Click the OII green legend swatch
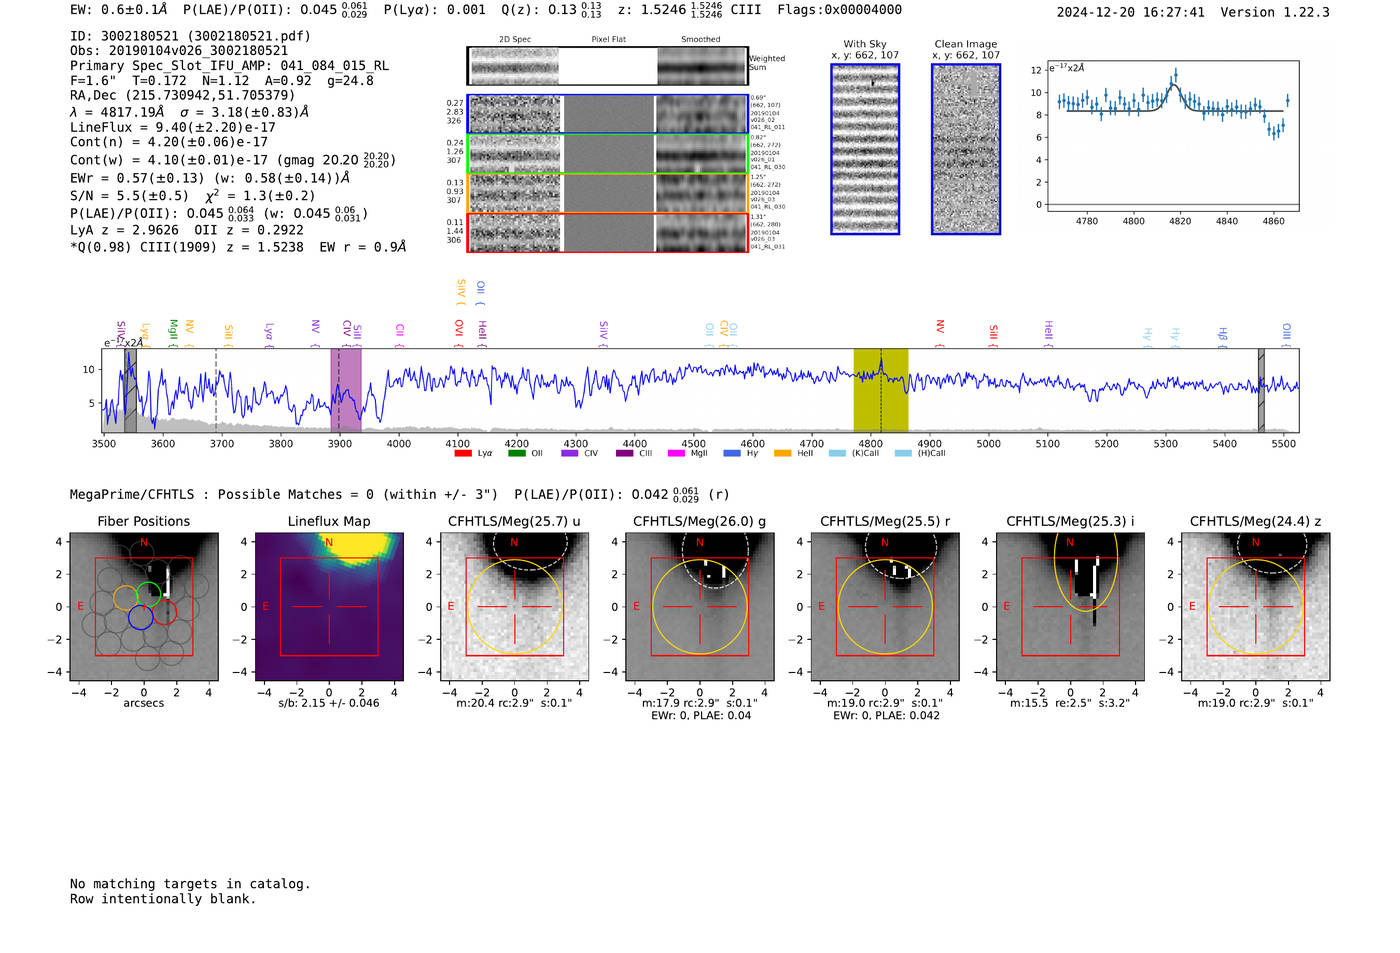The image size is (1400, 953). (516, 453)
